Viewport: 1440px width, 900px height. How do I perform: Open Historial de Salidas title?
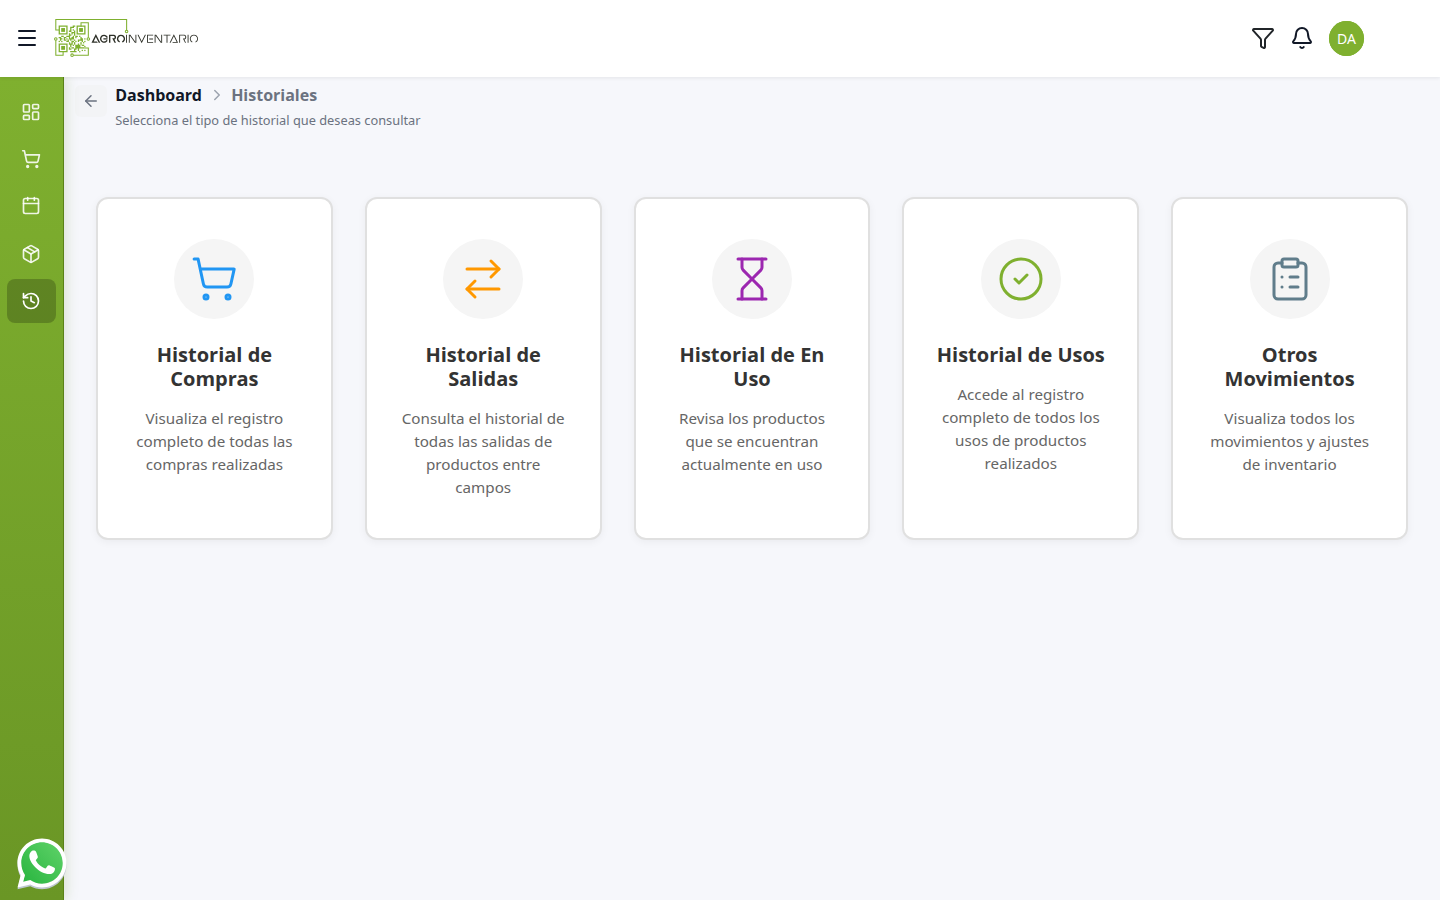[x=483, y=367]
